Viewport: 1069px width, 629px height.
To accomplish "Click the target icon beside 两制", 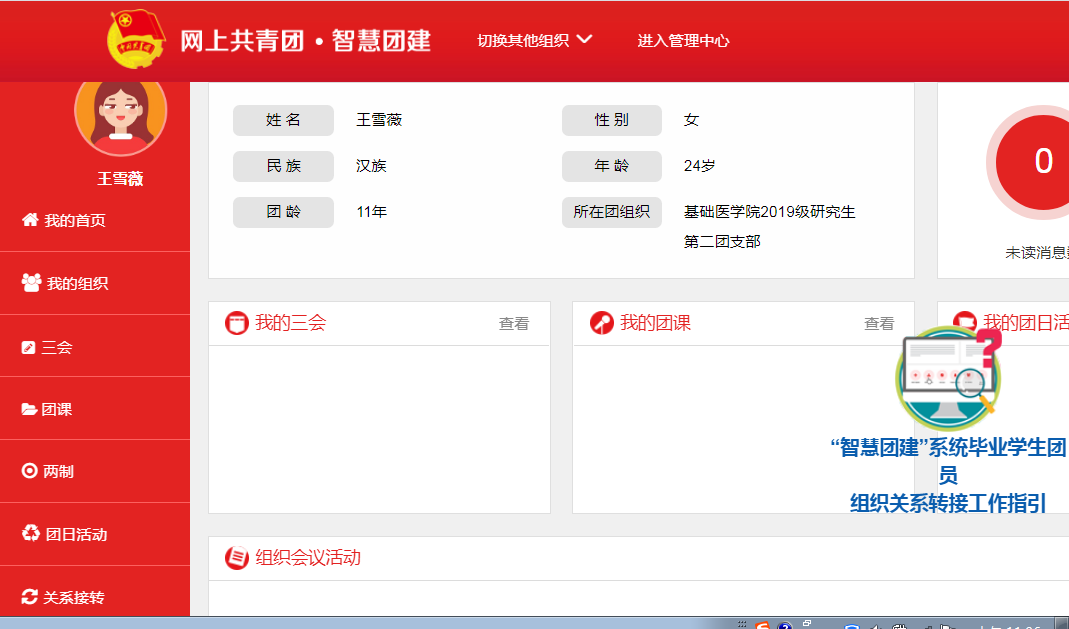I will click(x=29, y=471).
